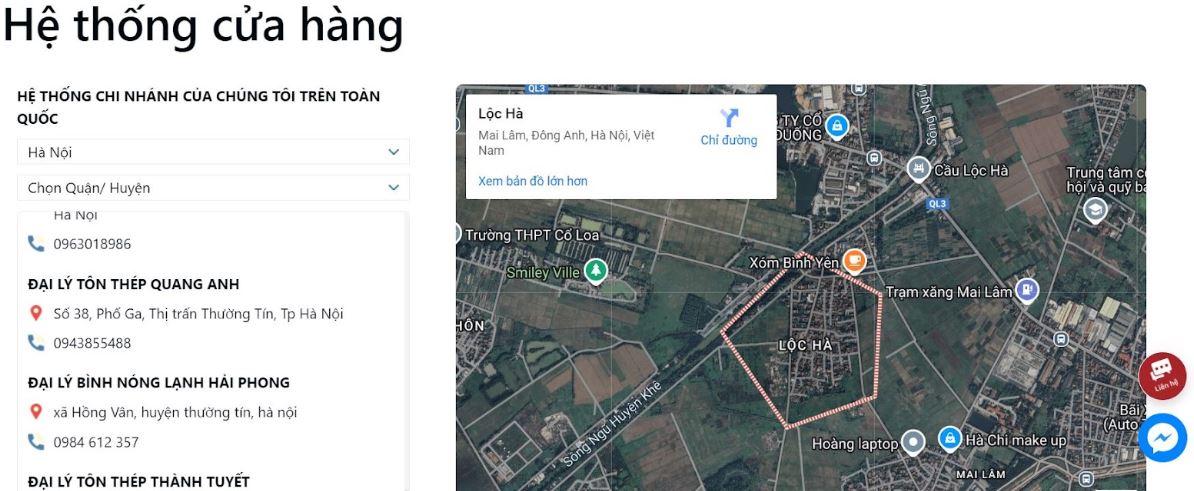
Task: Click the graduation cap training center marker
Action: (1095, 210)
